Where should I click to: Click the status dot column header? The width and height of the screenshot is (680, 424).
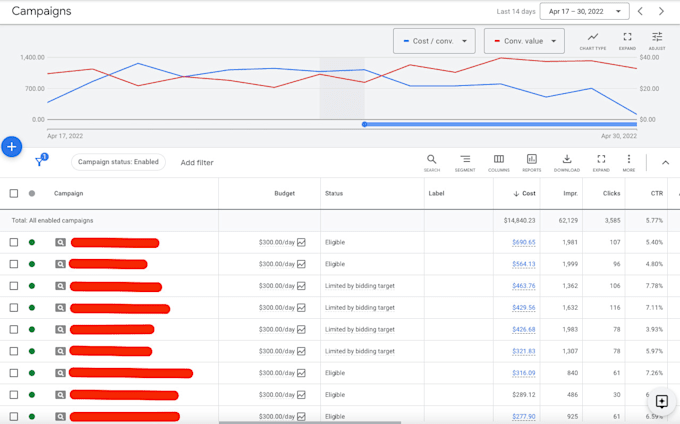[x=32, y=193]
